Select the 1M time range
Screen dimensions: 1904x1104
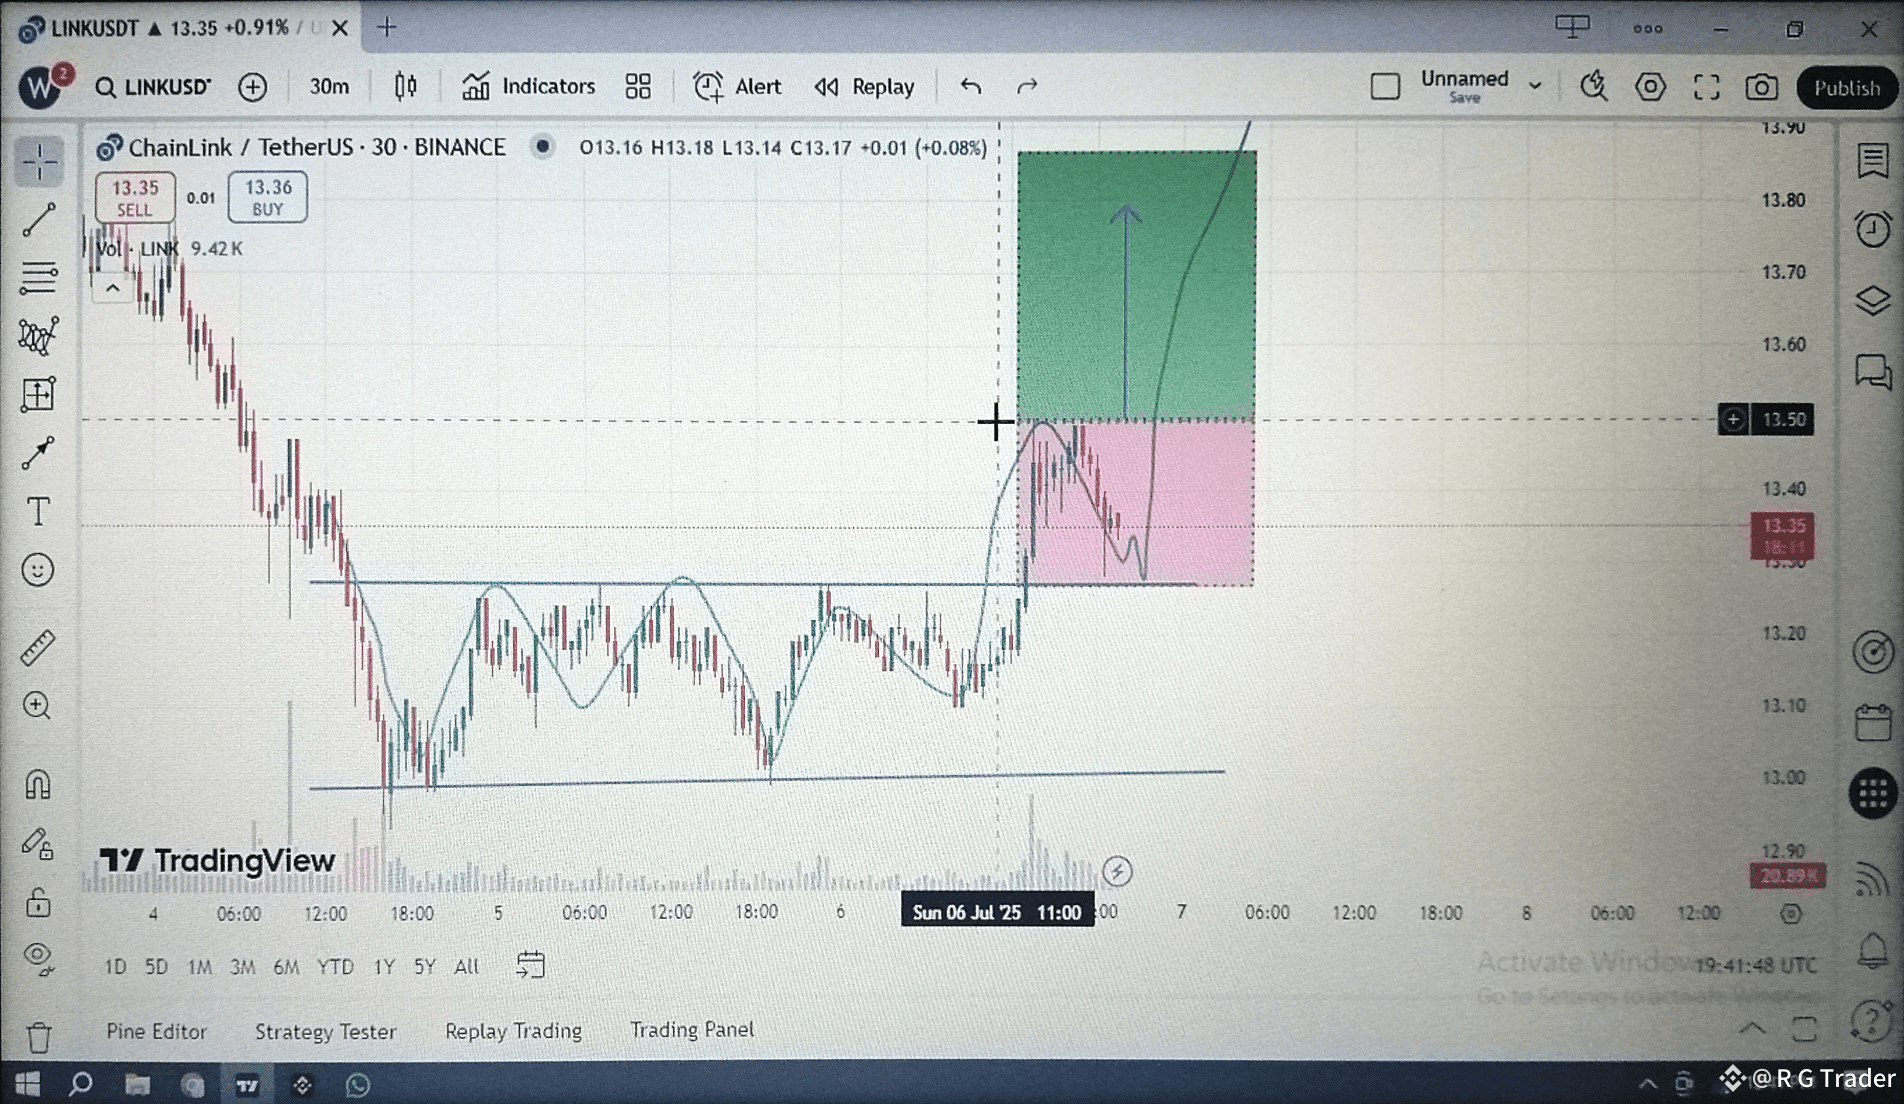pyautogui.click(x=200, y=967)
